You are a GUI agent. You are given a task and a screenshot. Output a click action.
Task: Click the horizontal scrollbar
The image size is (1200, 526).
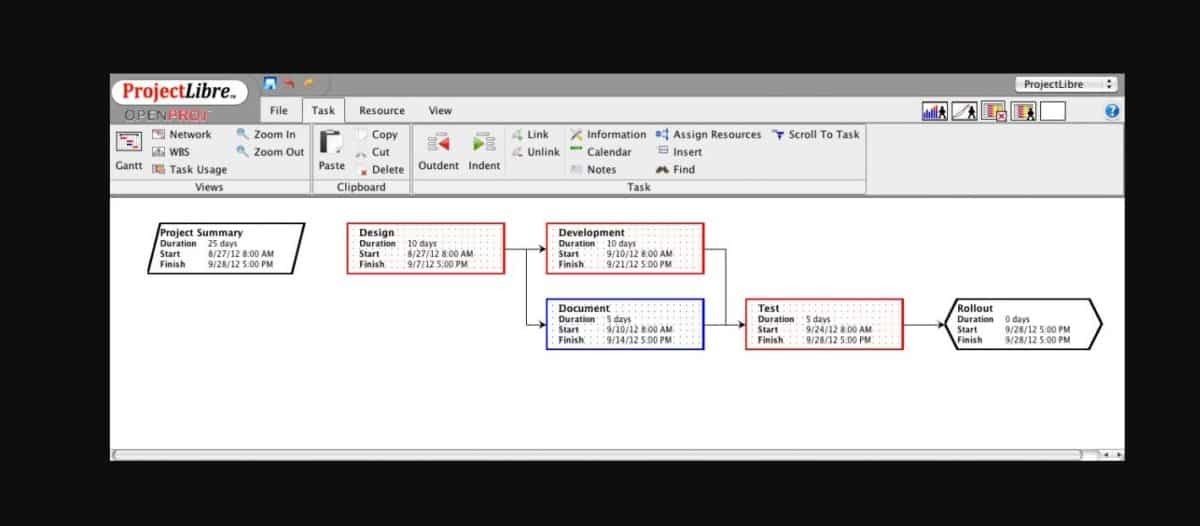[x=597, y=454]
